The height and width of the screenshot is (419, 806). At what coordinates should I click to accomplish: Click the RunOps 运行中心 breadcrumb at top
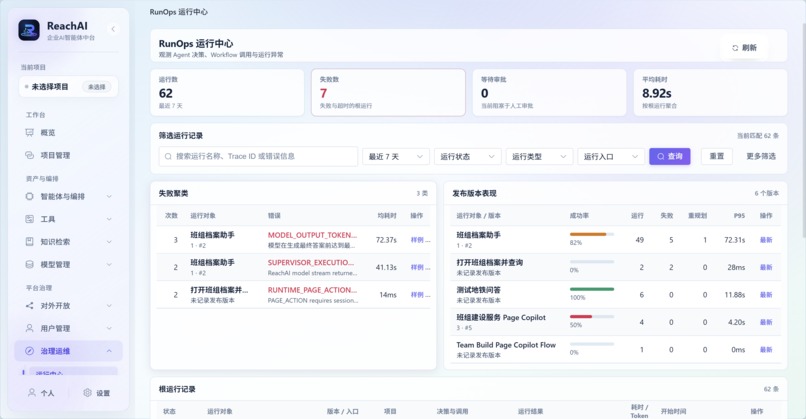[x=178, y=12]
